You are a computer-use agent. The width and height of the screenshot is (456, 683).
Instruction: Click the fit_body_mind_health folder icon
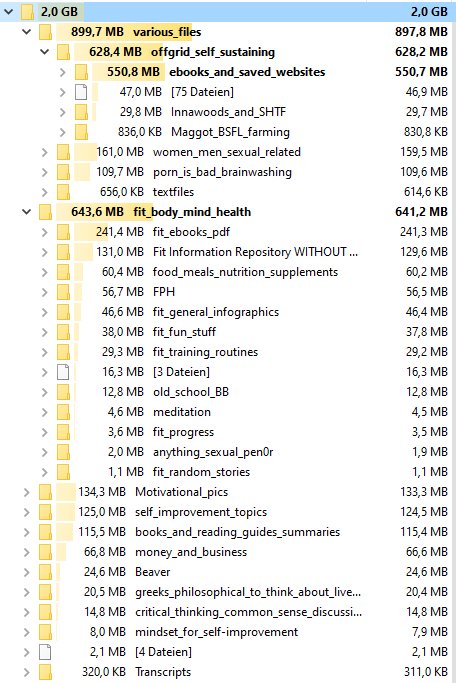[x=45, y=212]
